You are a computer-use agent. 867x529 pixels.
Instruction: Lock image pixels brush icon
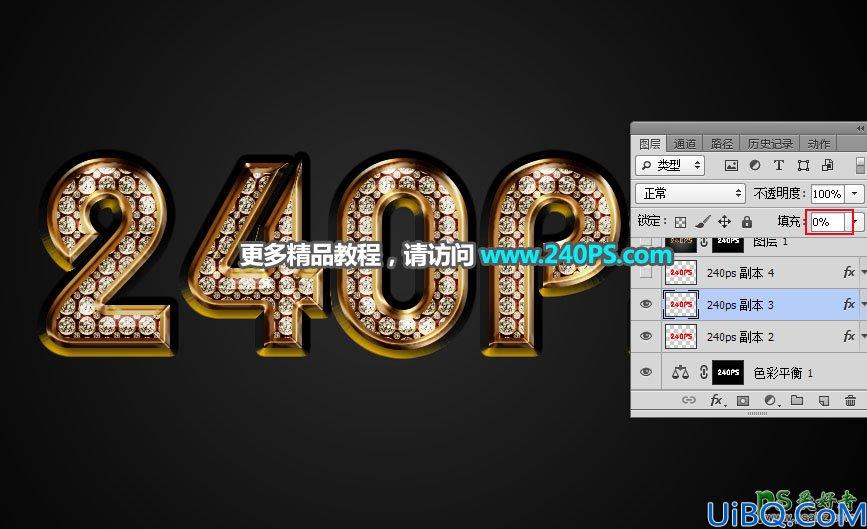[x=702, y=222]
